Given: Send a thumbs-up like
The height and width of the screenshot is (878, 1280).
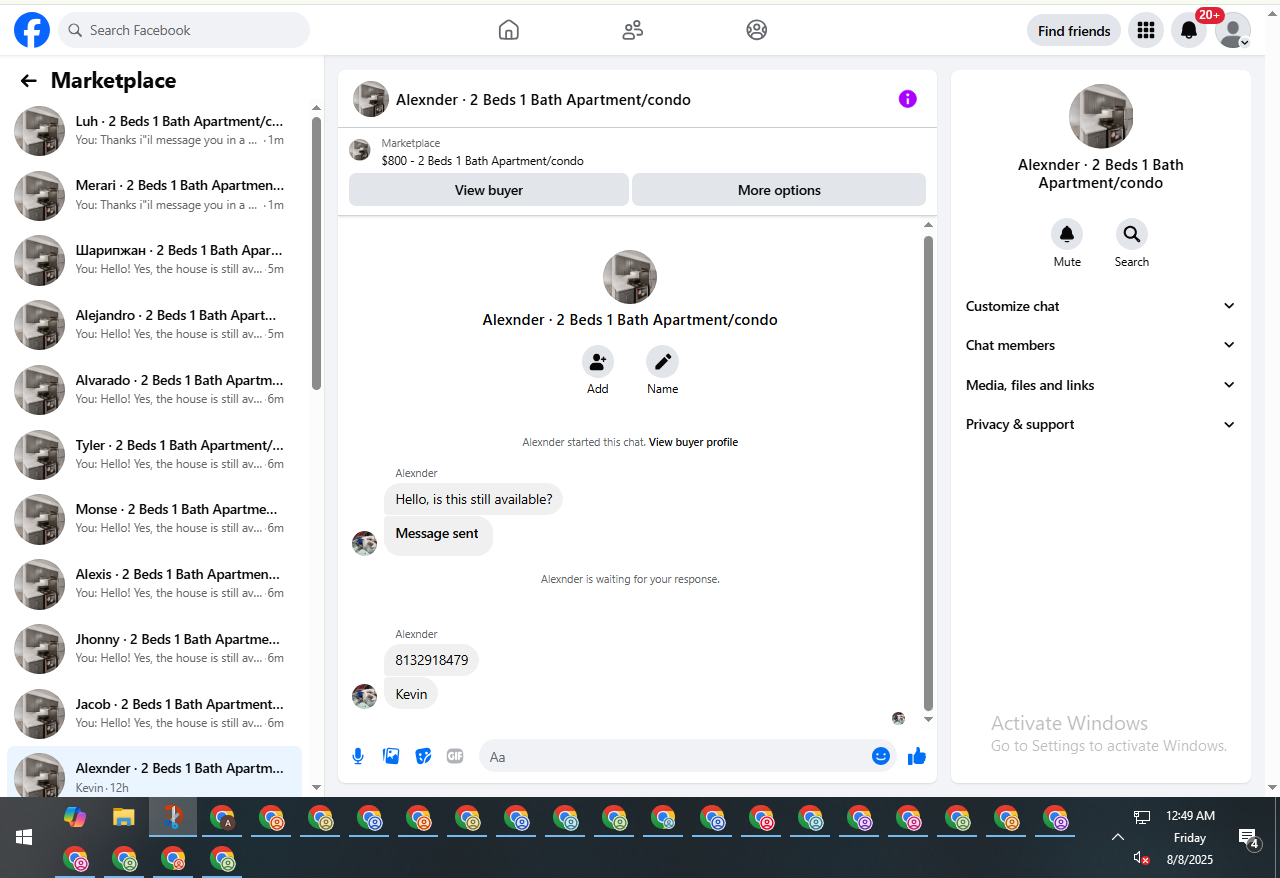Looking at the screenshot, I should point(917,756).
